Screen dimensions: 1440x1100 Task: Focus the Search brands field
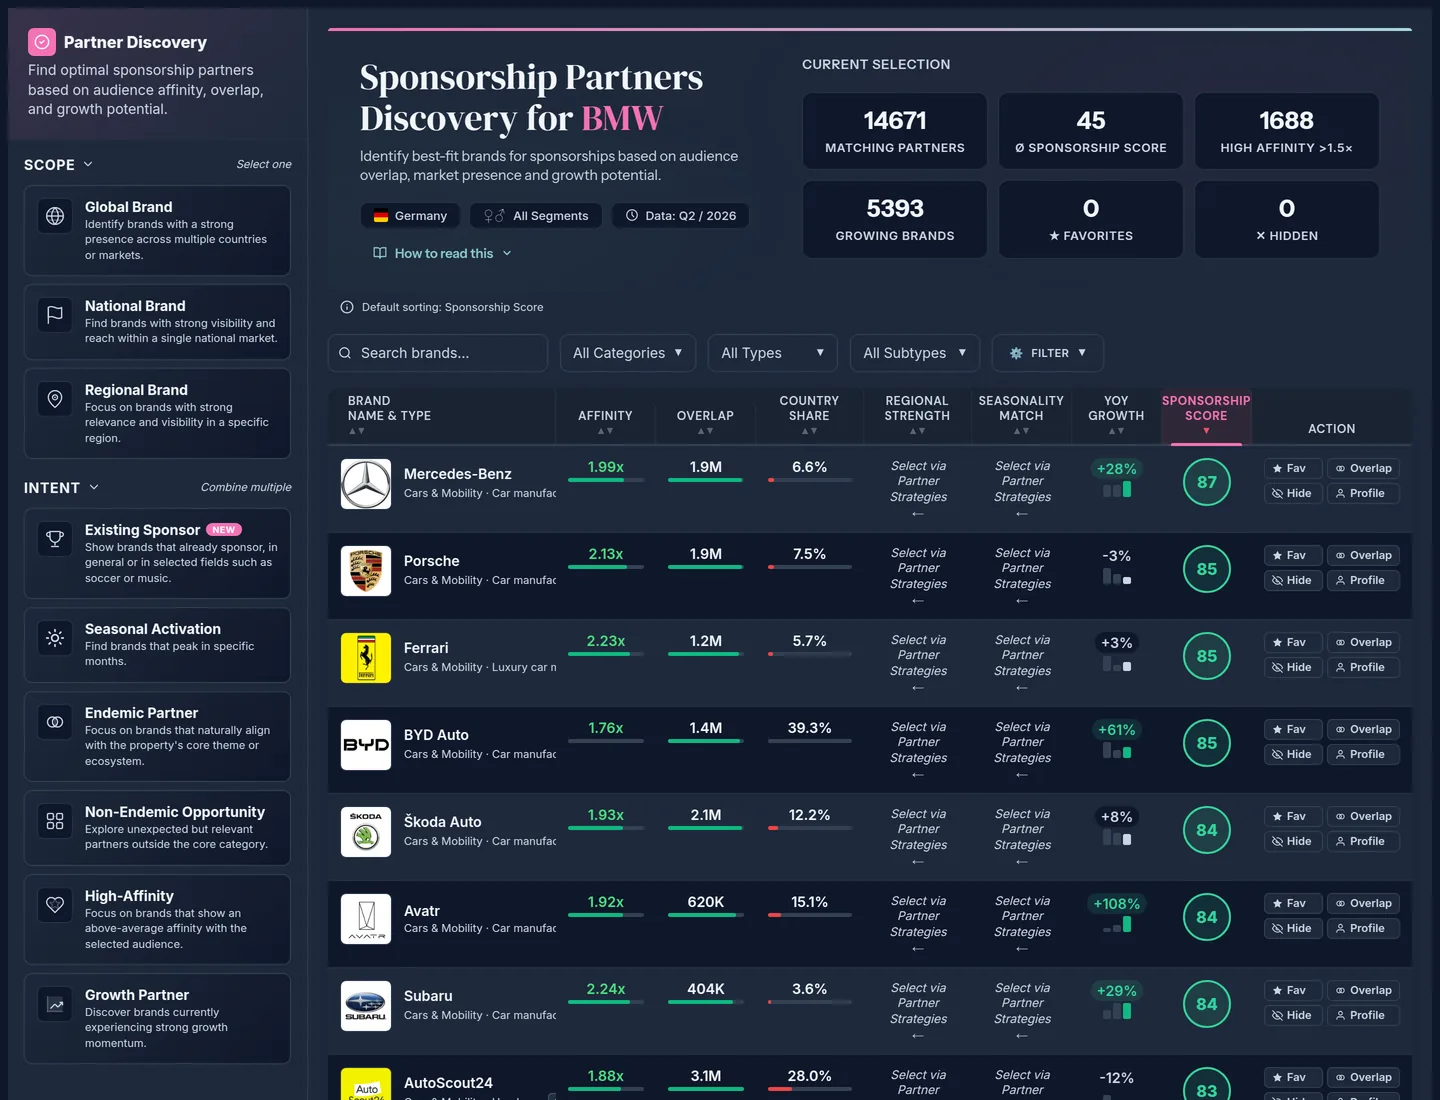(438, 353)
